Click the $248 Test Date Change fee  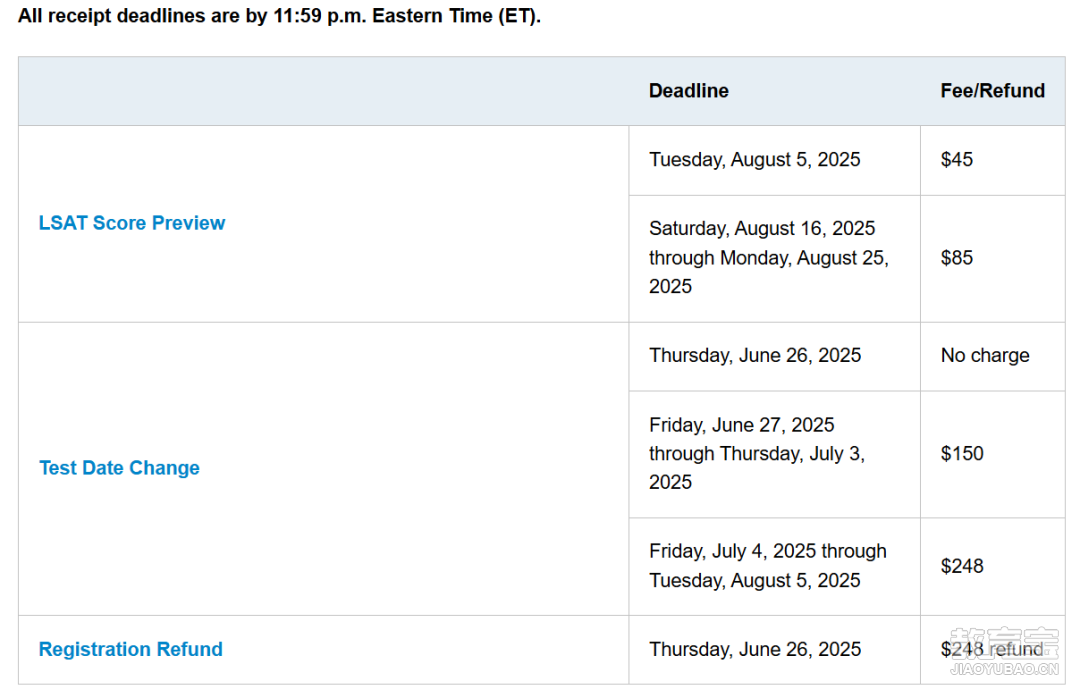point(962,566)
